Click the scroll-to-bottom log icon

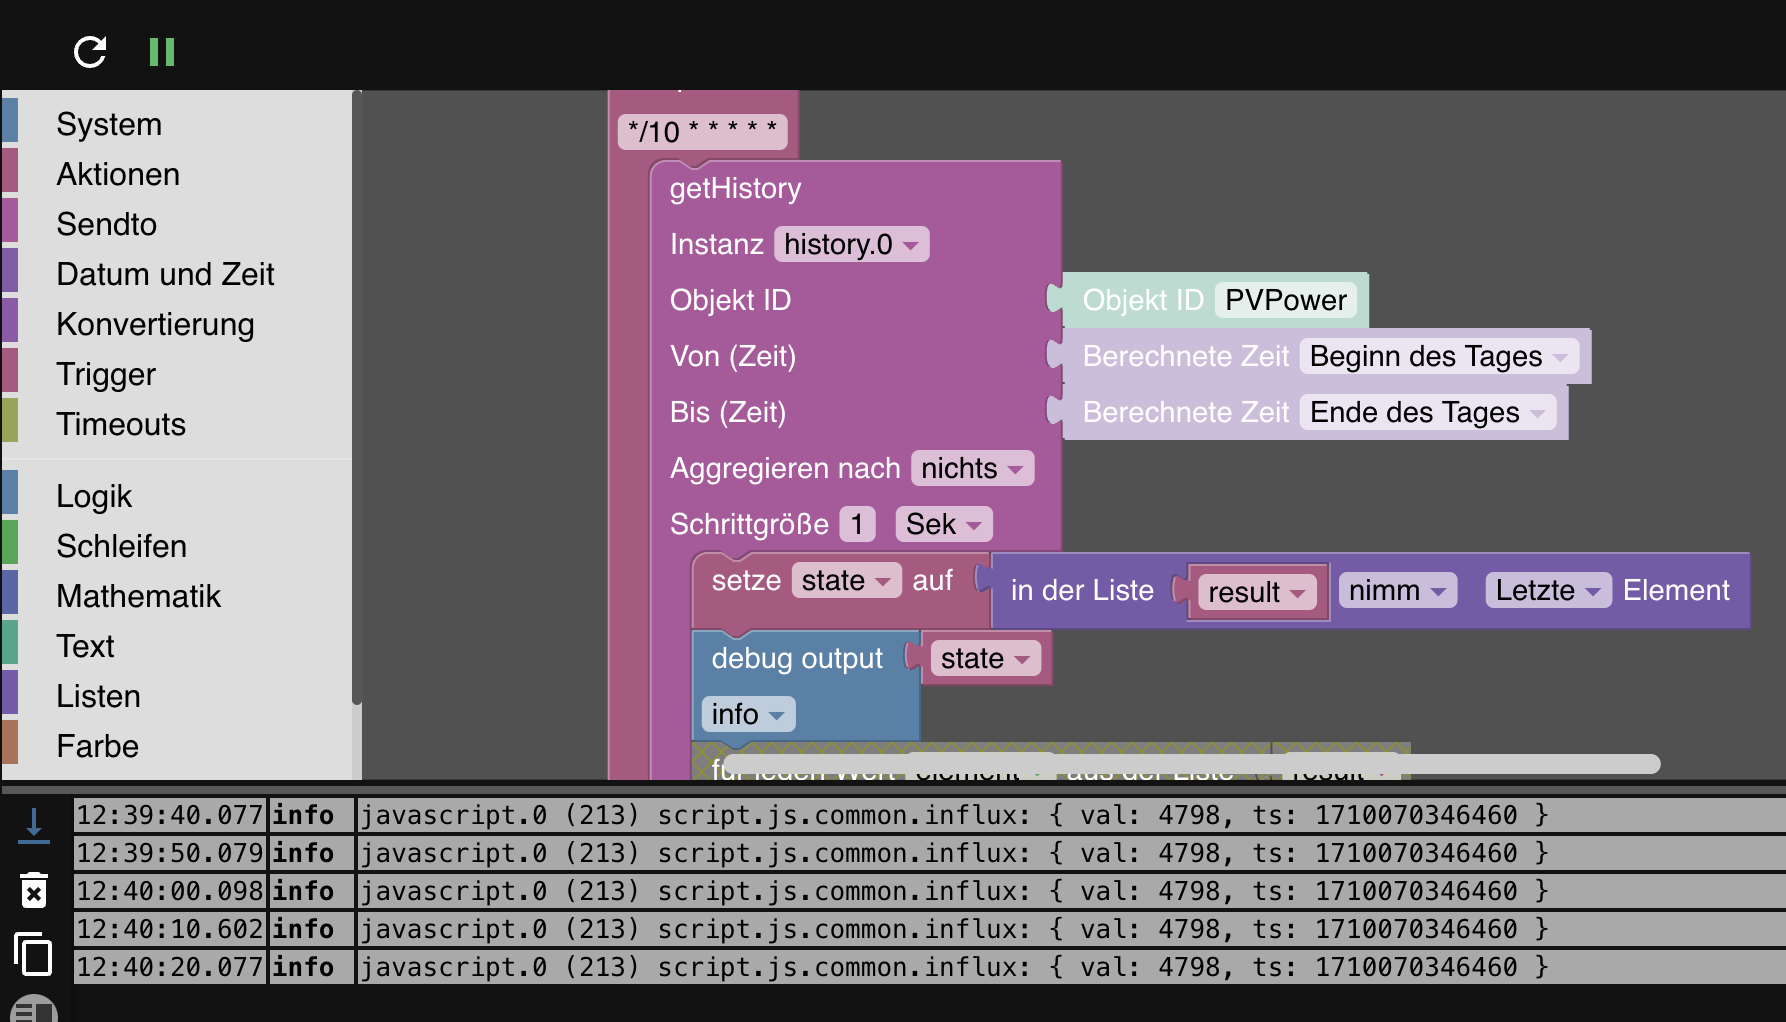coord(34,826)
